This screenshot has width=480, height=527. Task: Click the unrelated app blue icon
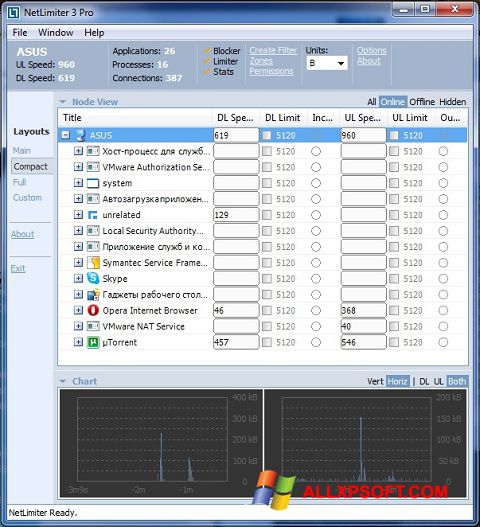click(92, 215)
